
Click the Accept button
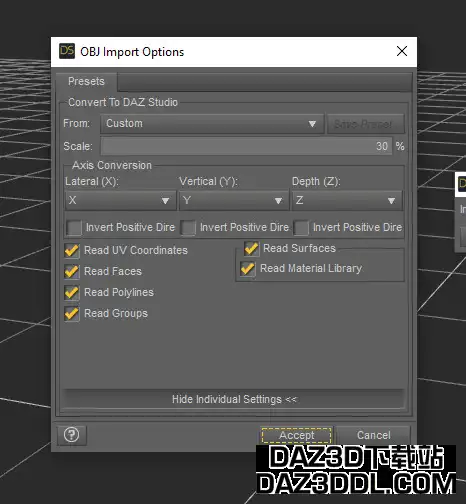click(296, 435)
